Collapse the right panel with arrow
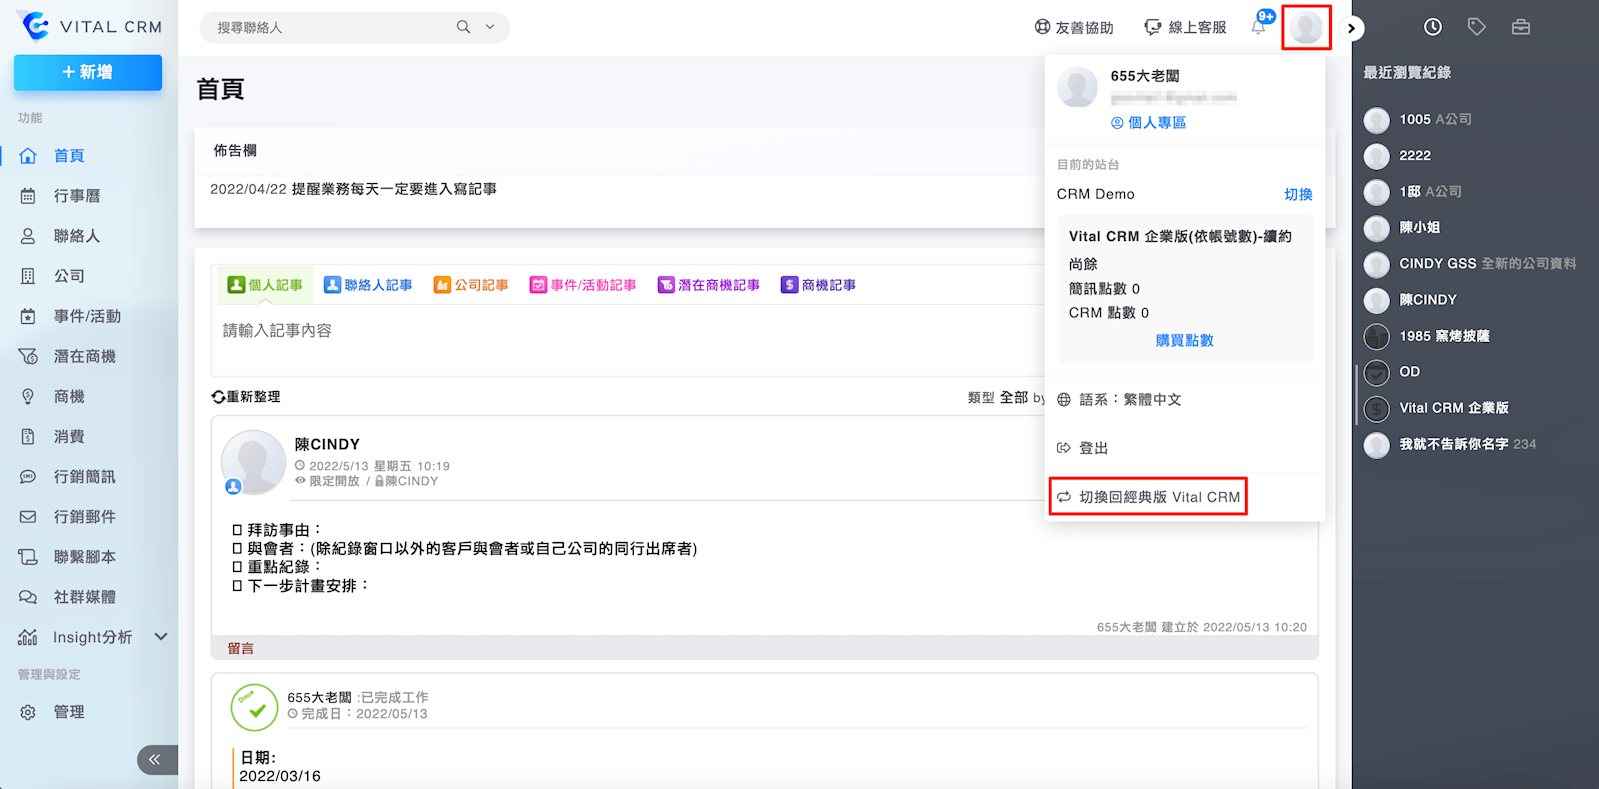Image resolution: width=1599 pixels, height=789 pixels. click(1351, 28)
